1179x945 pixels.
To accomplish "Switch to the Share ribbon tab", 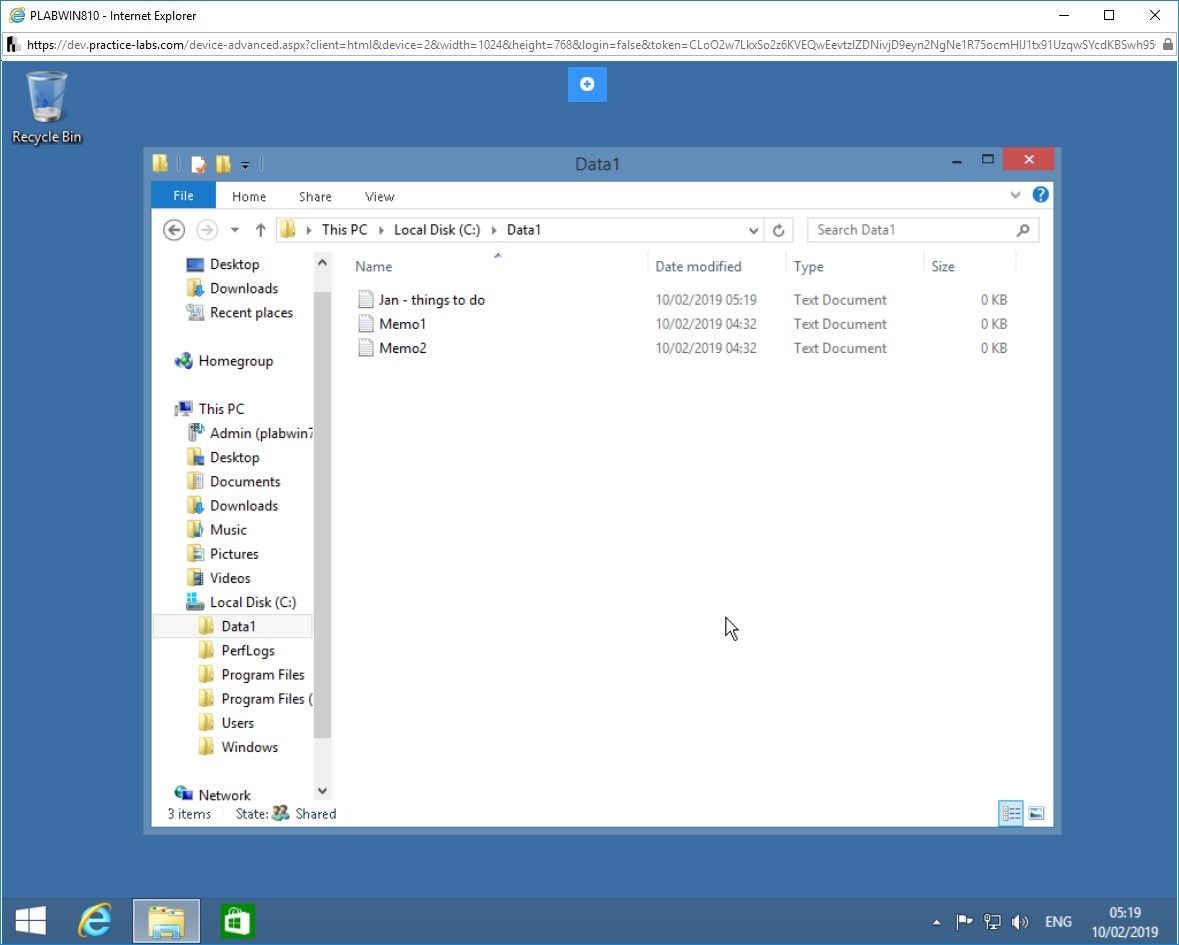I will point(315,196).
